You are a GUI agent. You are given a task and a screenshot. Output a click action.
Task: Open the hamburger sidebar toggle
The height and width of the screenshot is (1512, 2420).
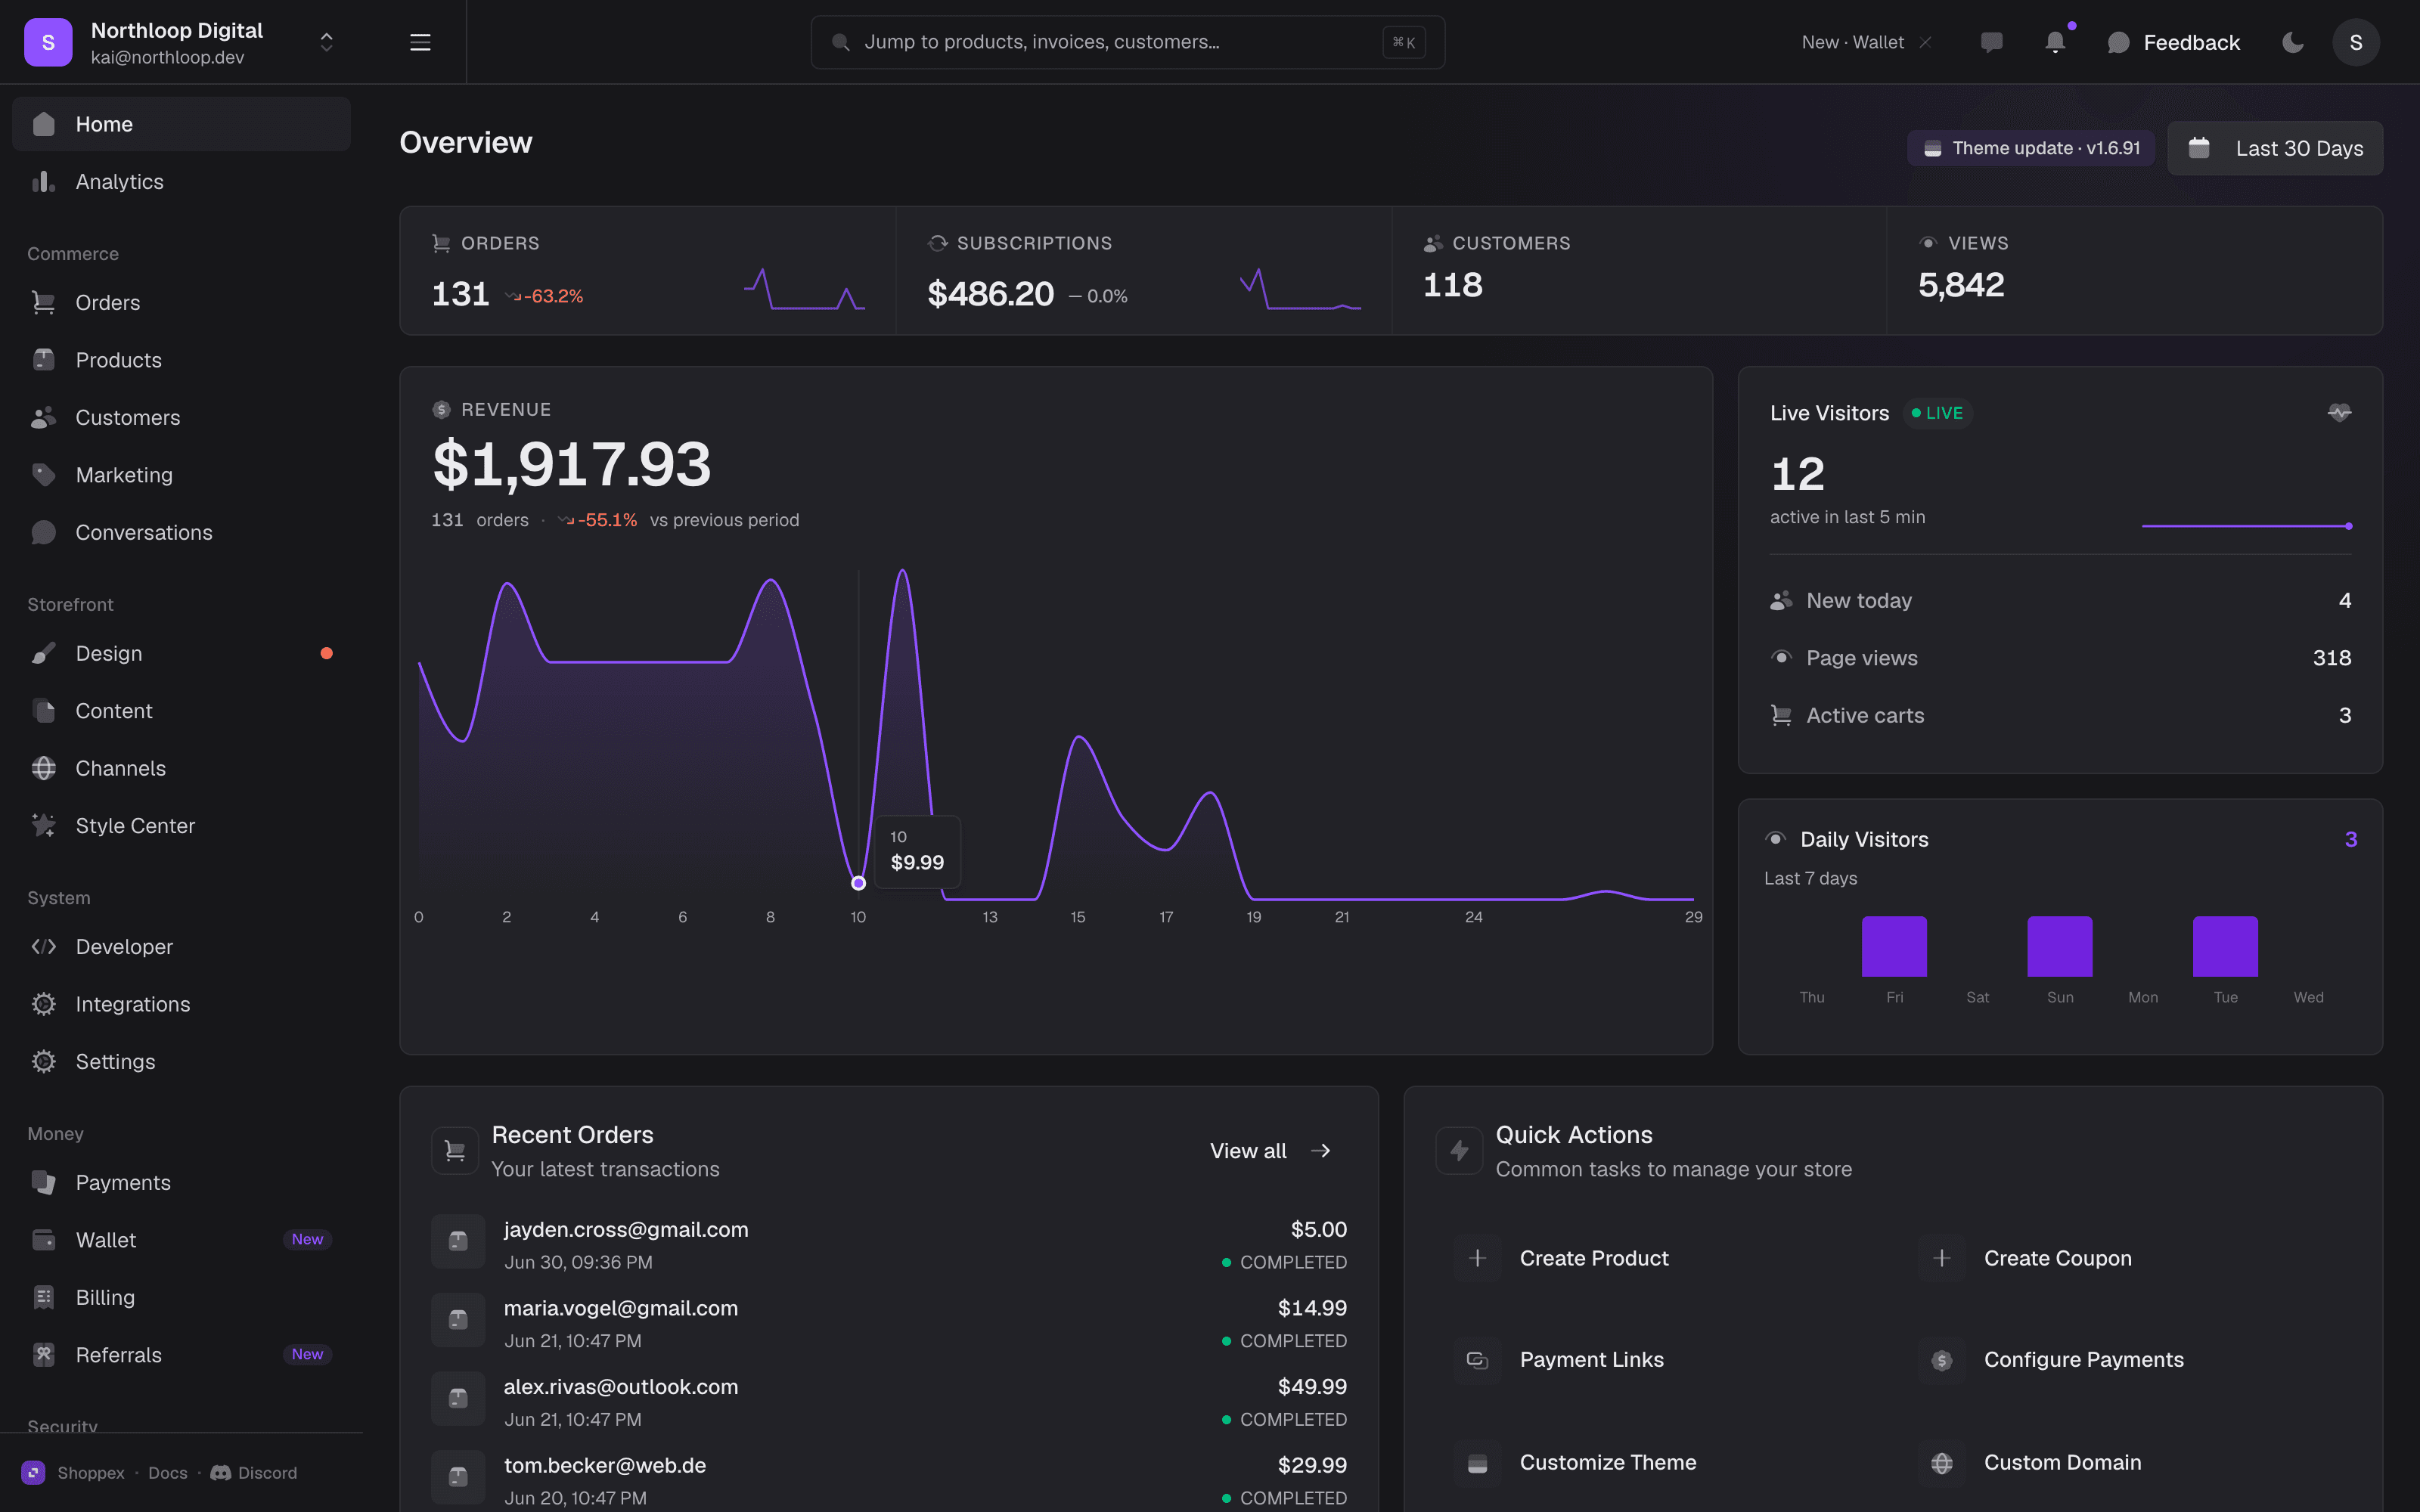[x=420, y=42]
